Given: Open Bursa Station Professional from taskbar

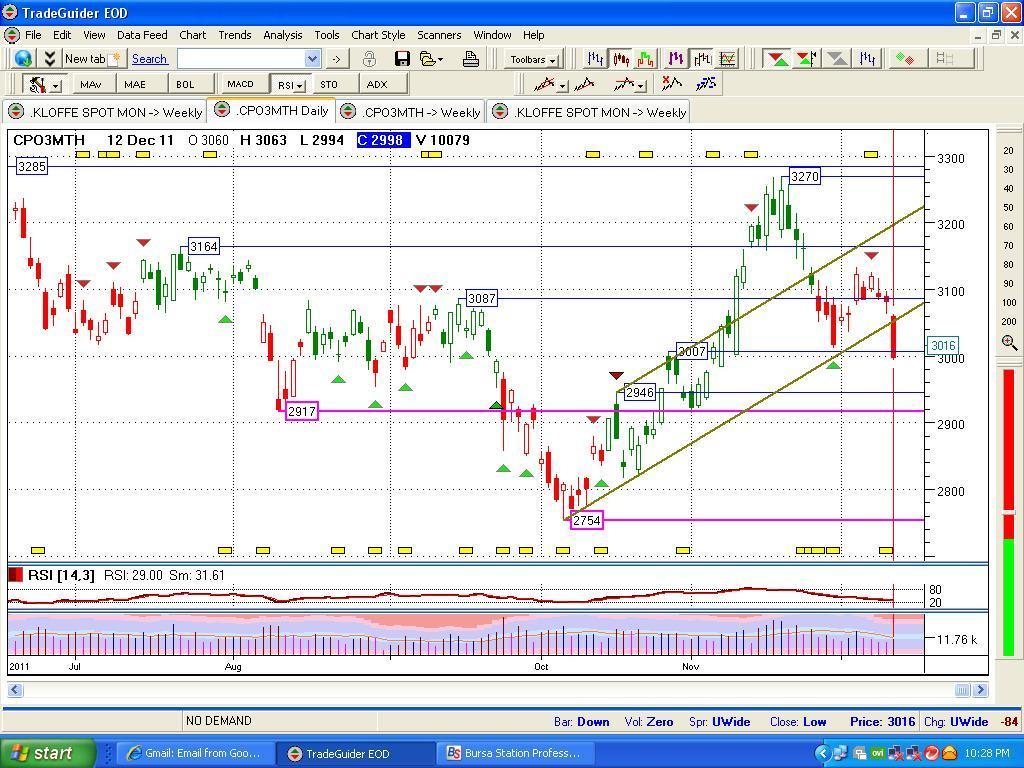Looking at the screenshot, I should coord(512,753).
